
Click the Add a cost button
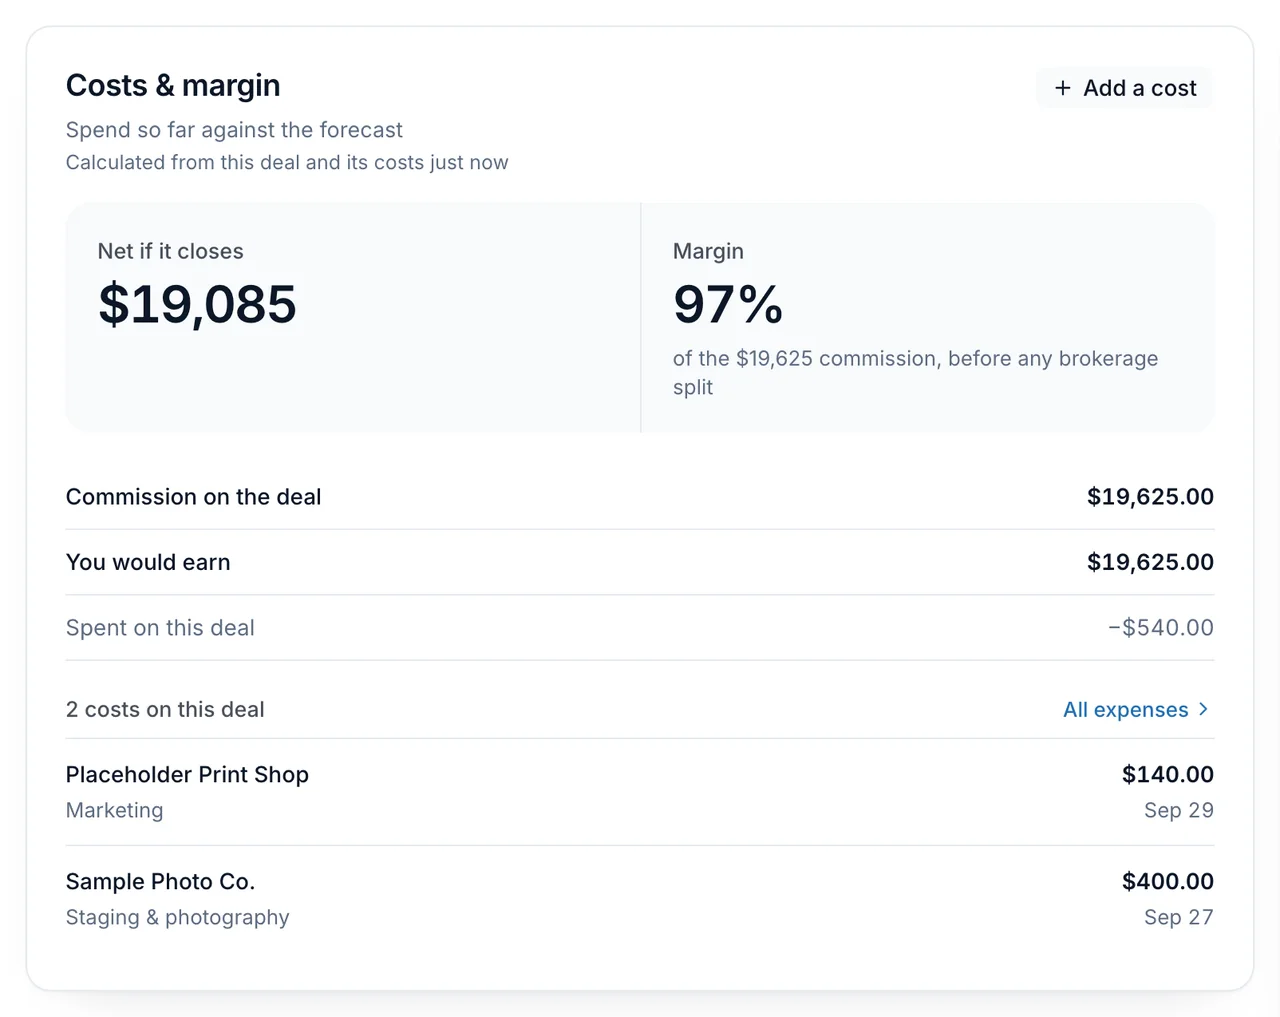[x=1124, y=88]
